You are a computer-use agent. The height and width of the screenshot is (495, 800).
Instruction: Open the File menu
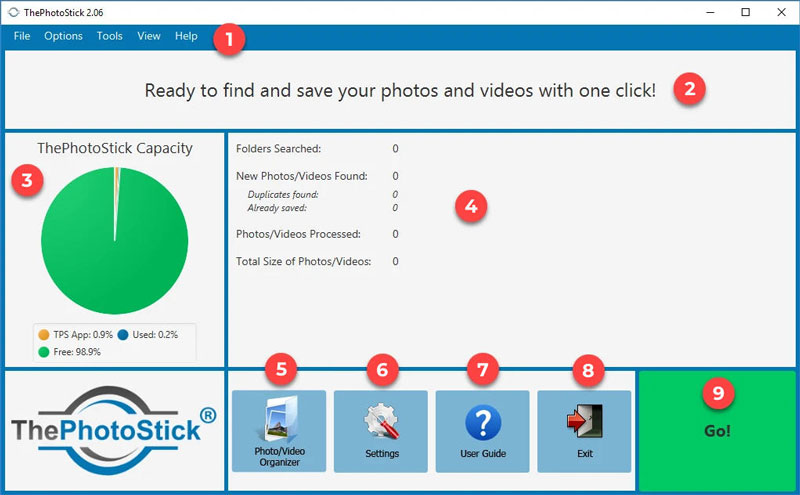coord(21,36)
